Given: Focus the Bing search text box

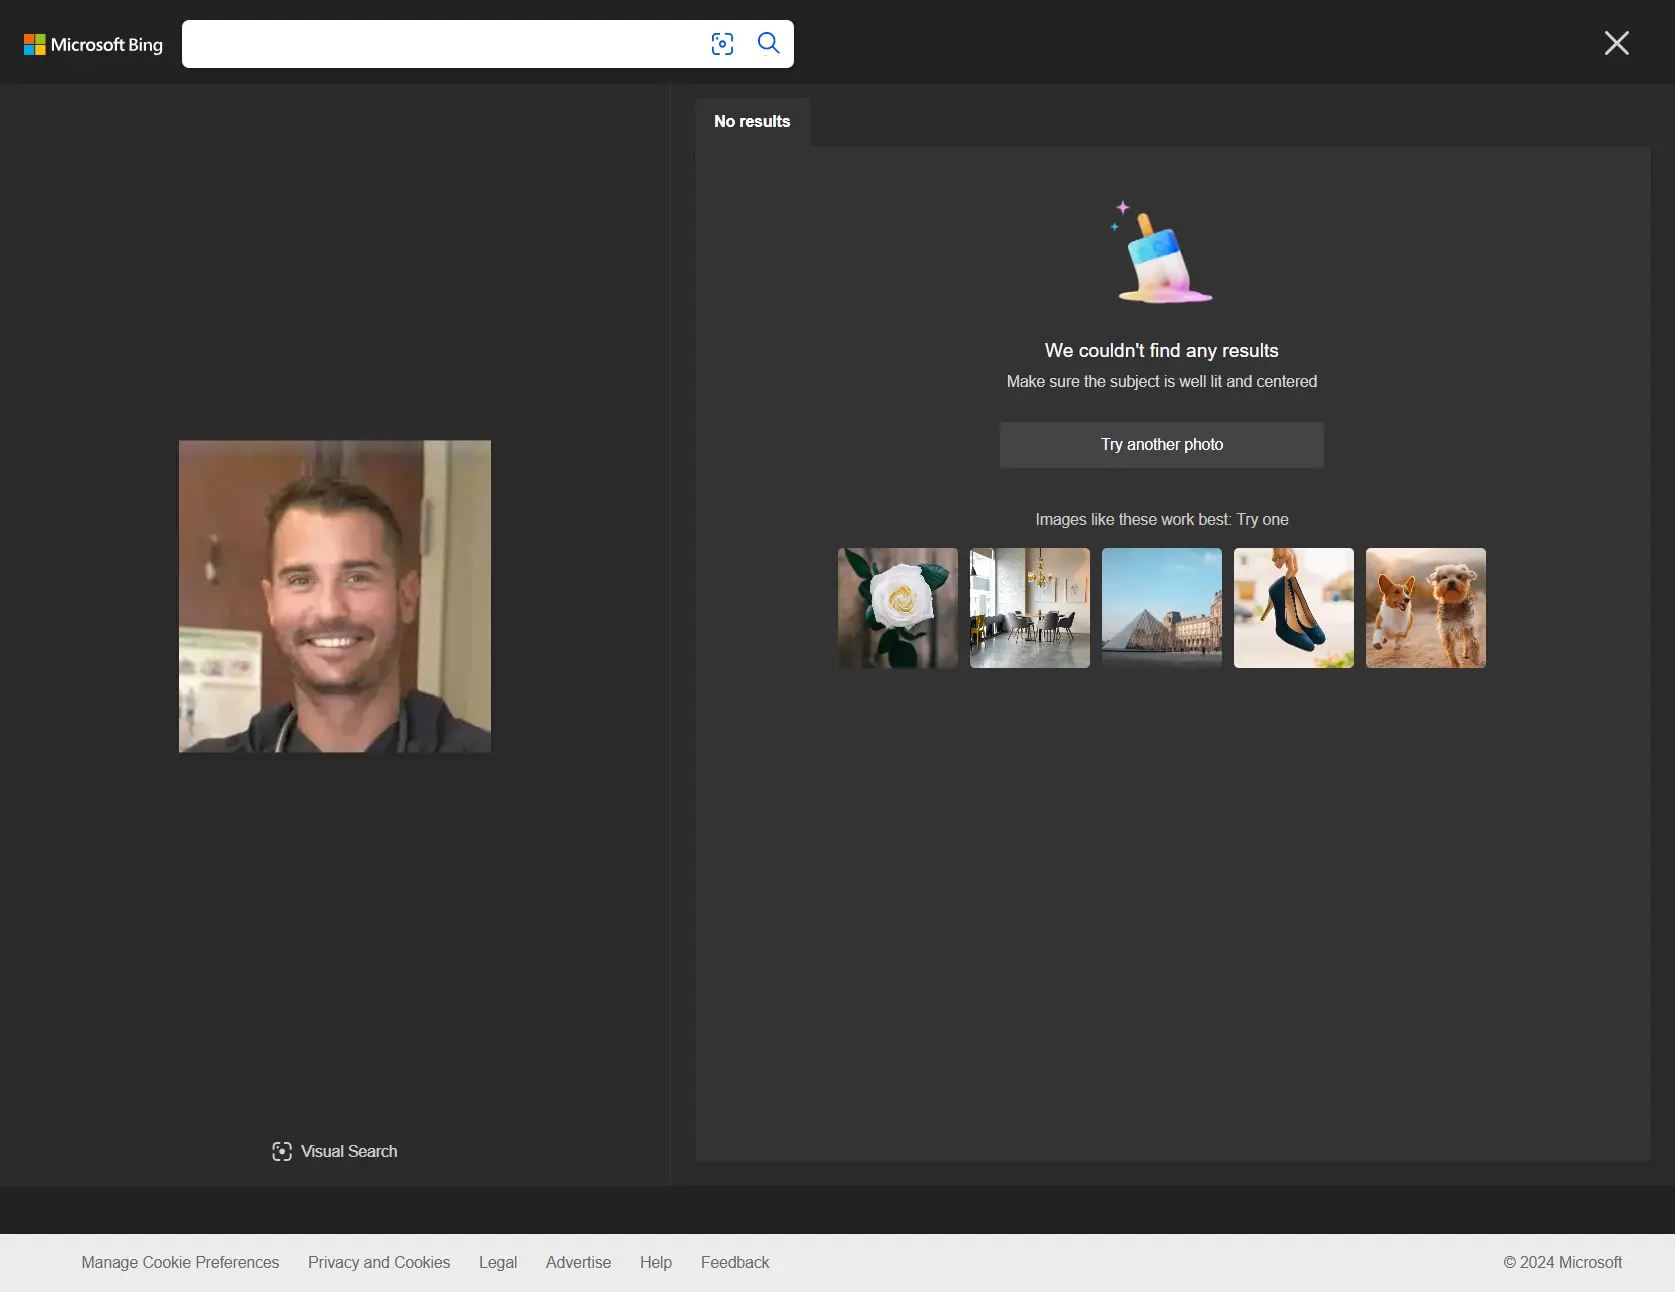Looking at the screenshot, I should tap(440, 44).
